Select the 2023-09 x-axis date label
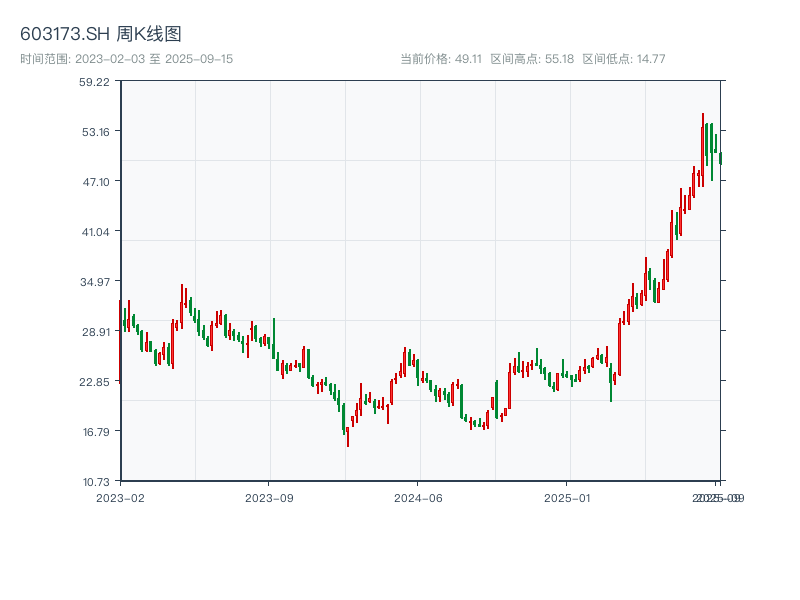 click(269, 497)
